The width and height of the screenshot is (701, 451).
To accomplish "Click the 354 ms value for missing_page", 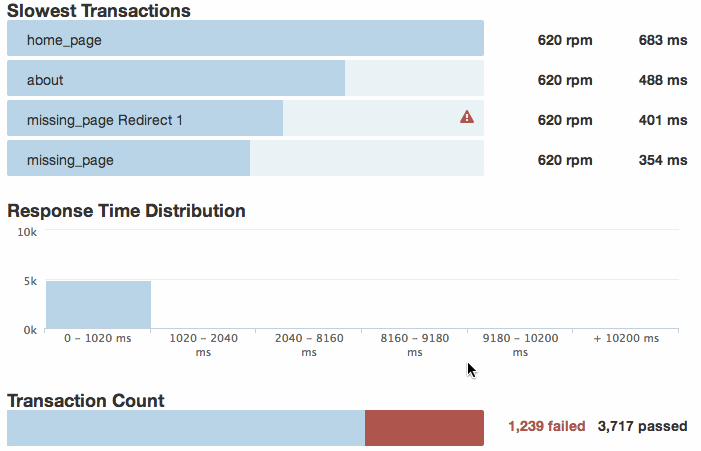I will click(663, 160).
